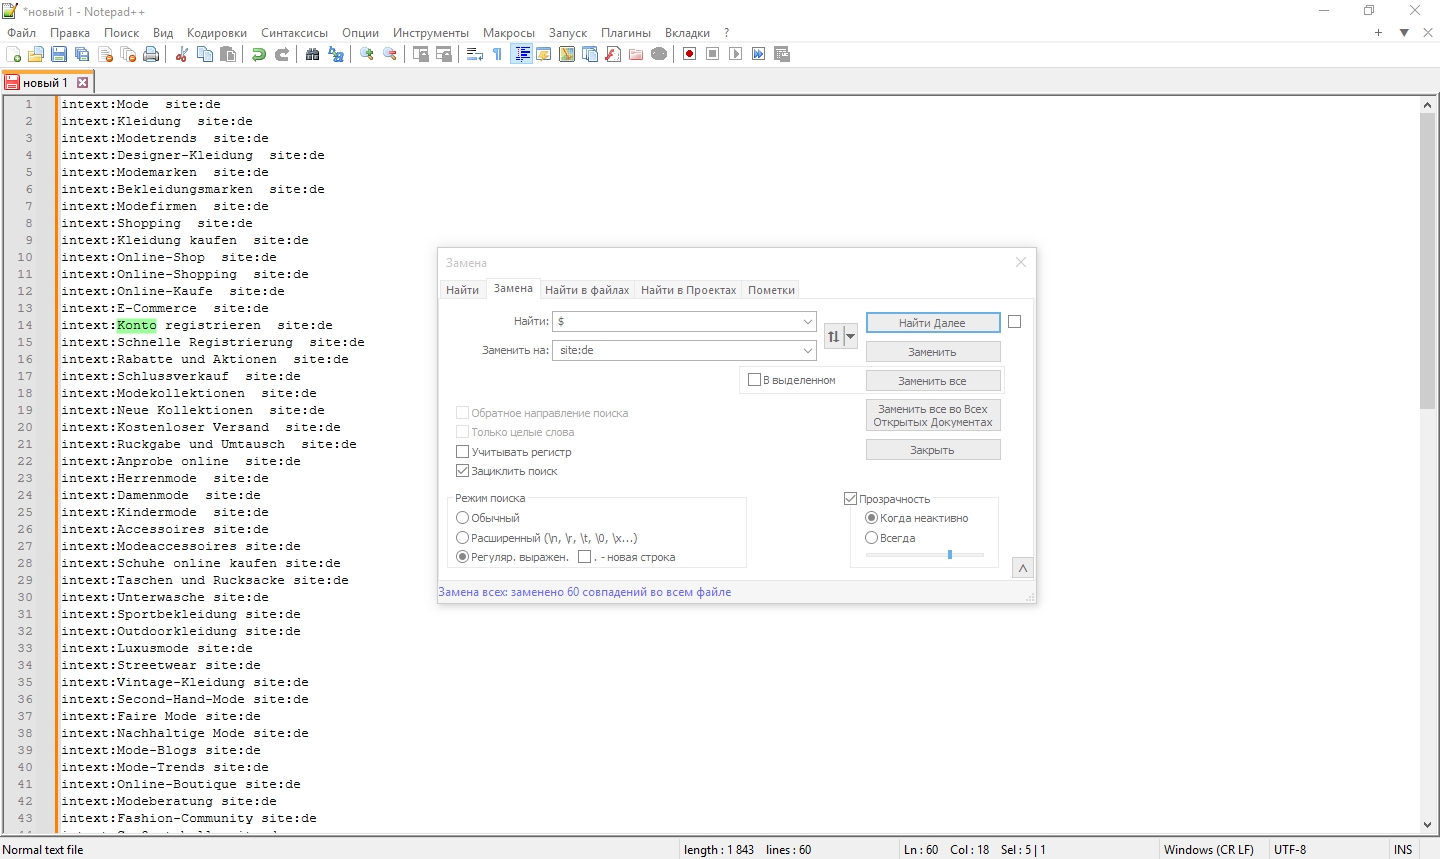This screenshot has height=859, width=1440.
Task: Click the Print toolbar icon
Action: click(151, 54)
